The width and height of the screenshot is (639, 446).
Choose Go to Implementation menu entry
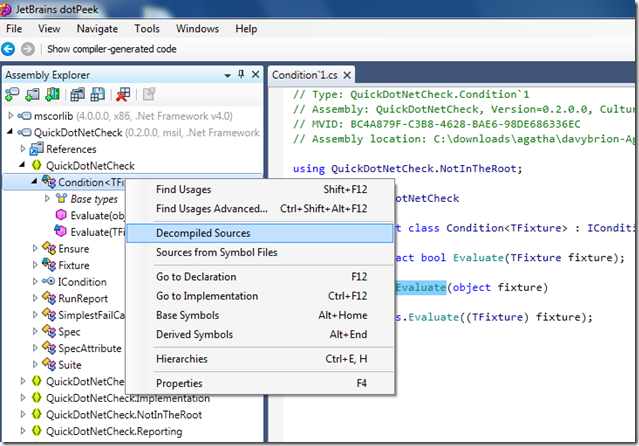click(x=261, y=296)
